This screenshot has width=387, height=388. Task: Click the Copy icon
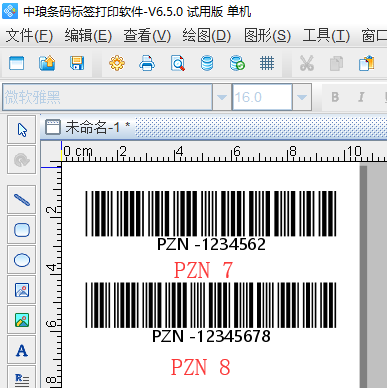point(336,64)
